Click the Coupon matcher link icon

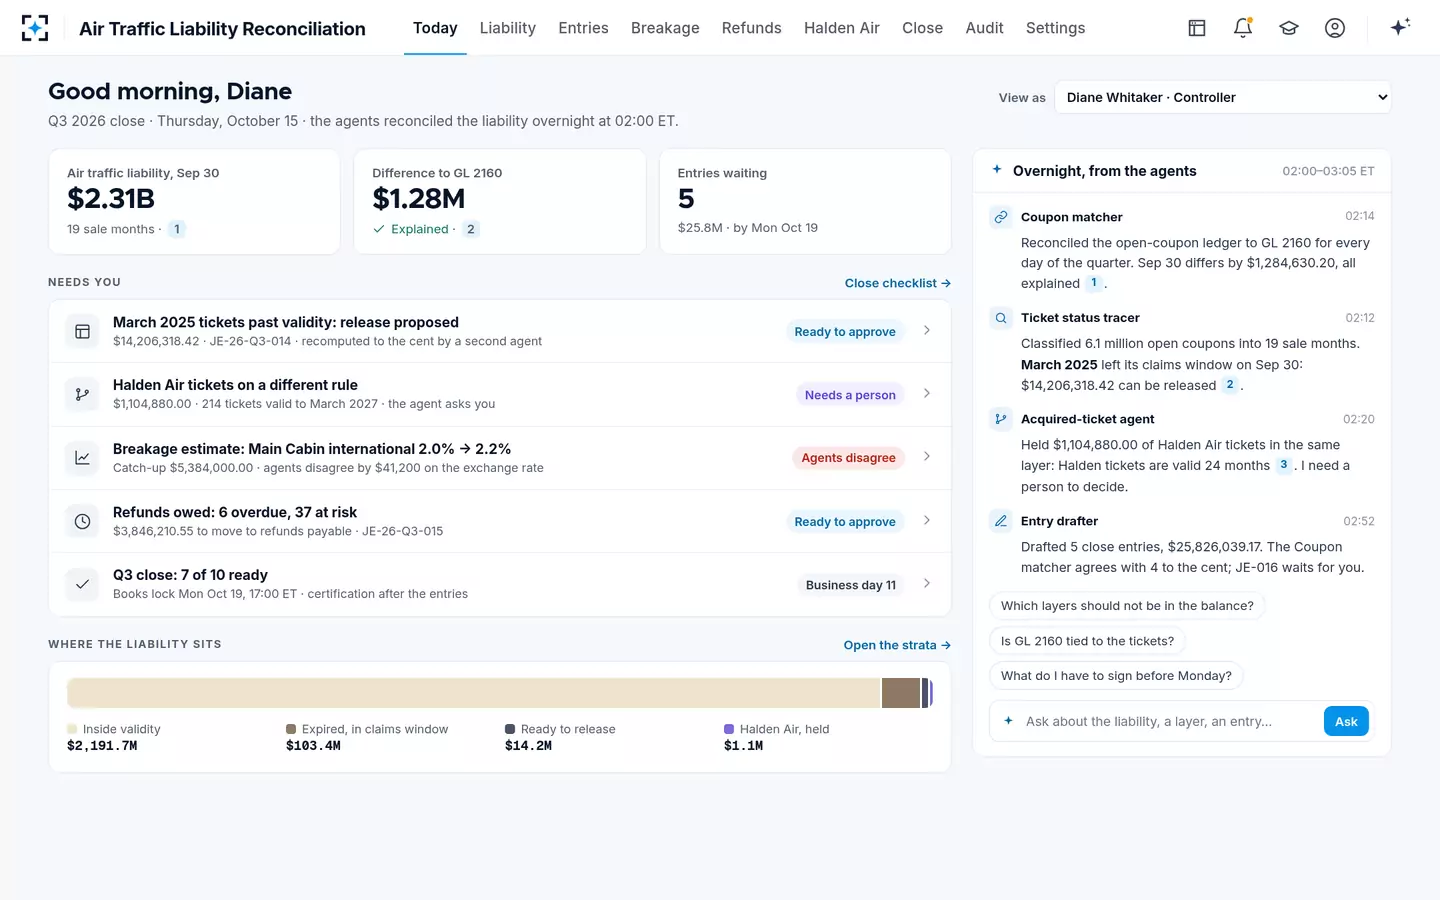[1000, 217]
